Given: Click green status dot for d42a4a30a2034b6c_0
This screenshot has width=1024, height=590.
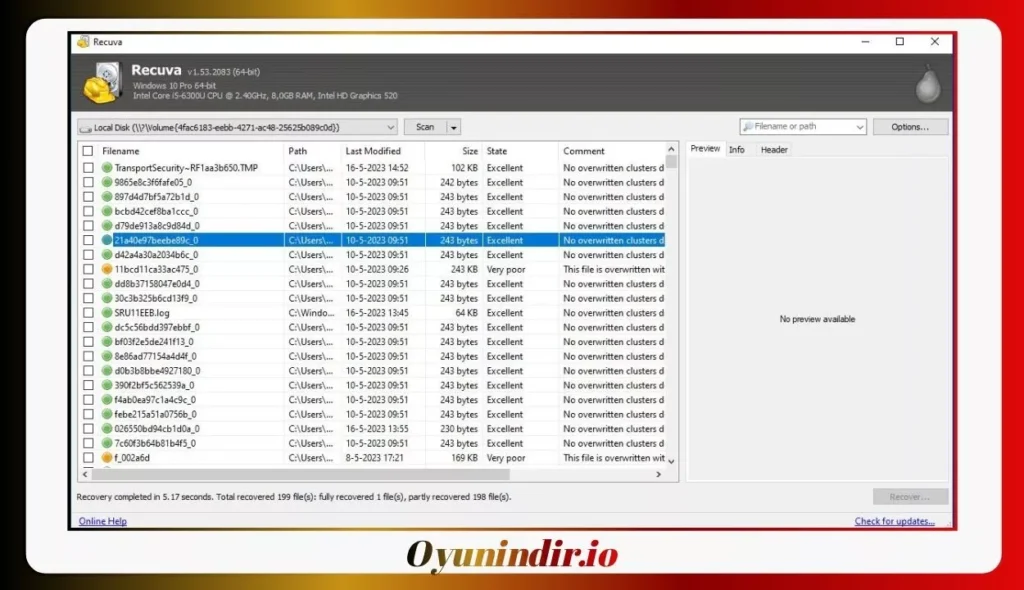Looking at the screenshot, I should coord(107,255).
